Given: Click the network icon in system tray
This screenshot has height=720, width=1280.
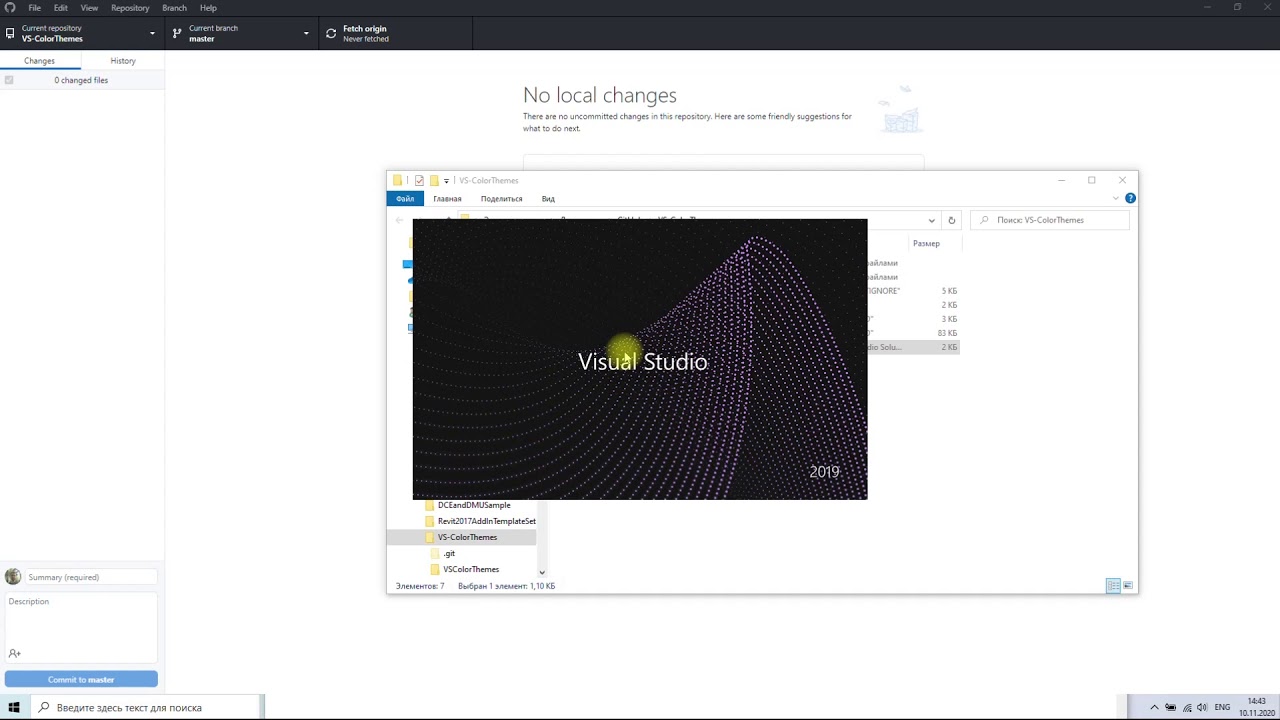Looking at the screenshot, I should click(1185, 707).
